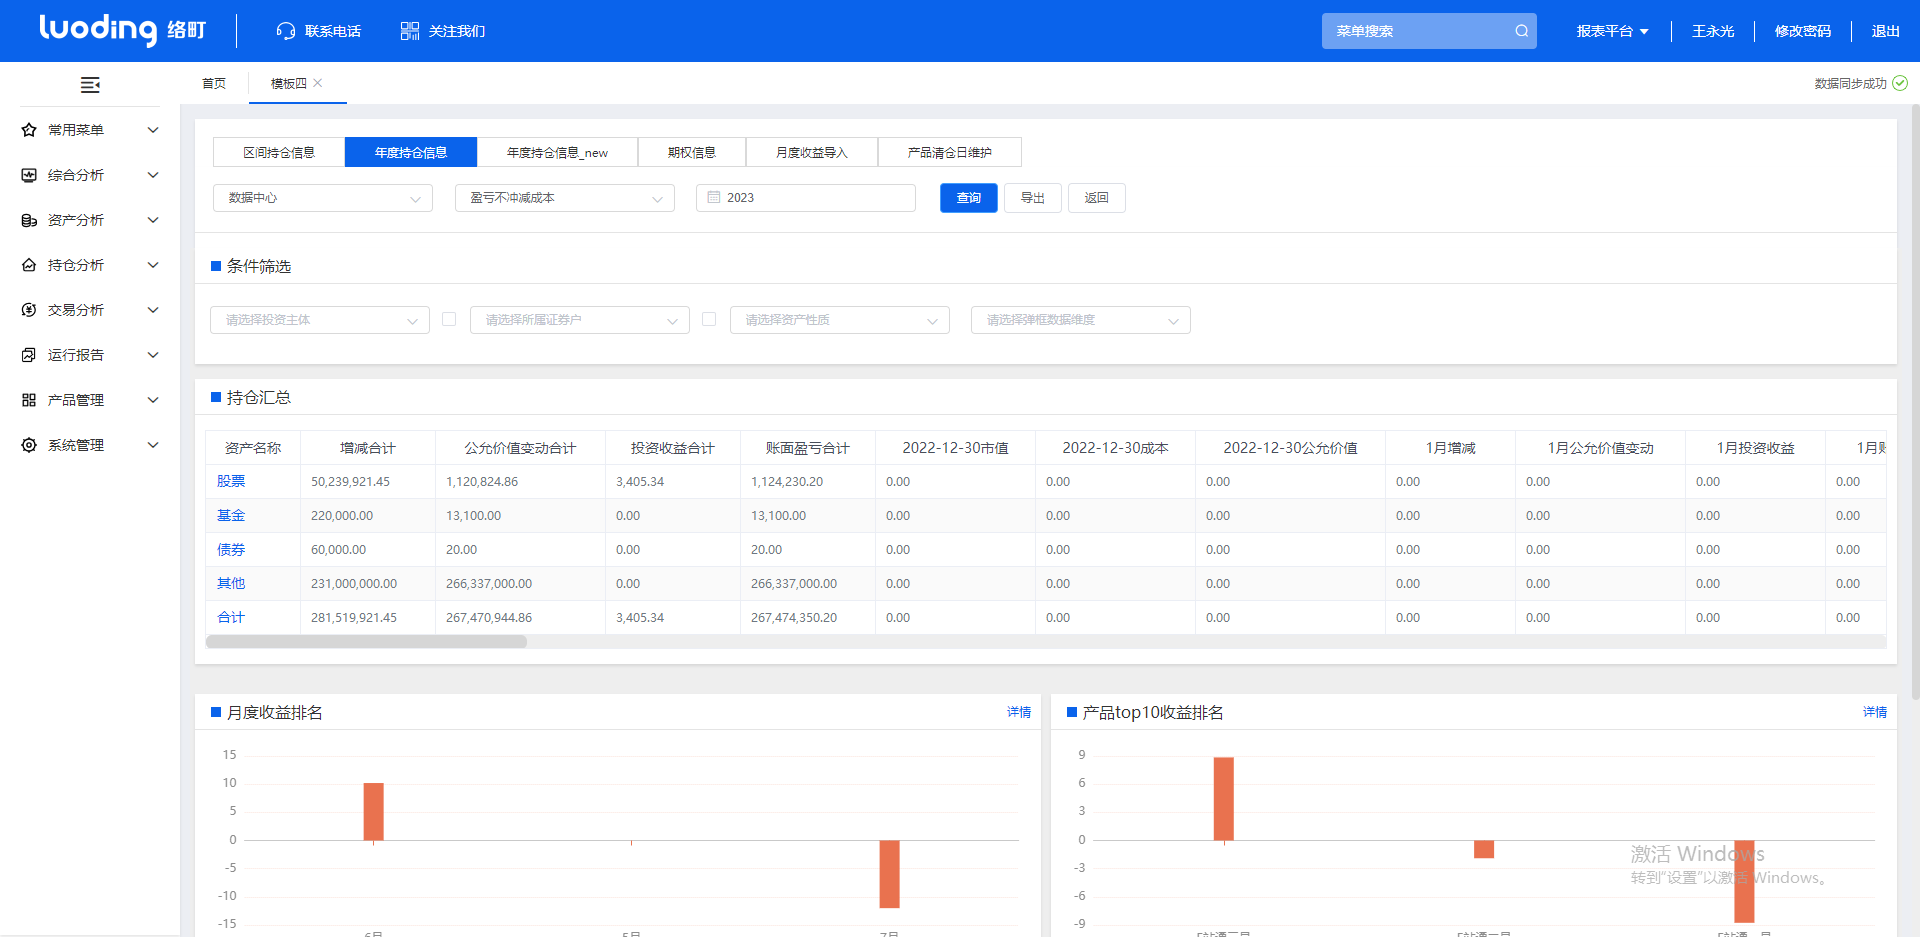Click the 资产分析 coins icon
Image resolution: width=1920 pixels, height=937 pixels.
[29, 220]
